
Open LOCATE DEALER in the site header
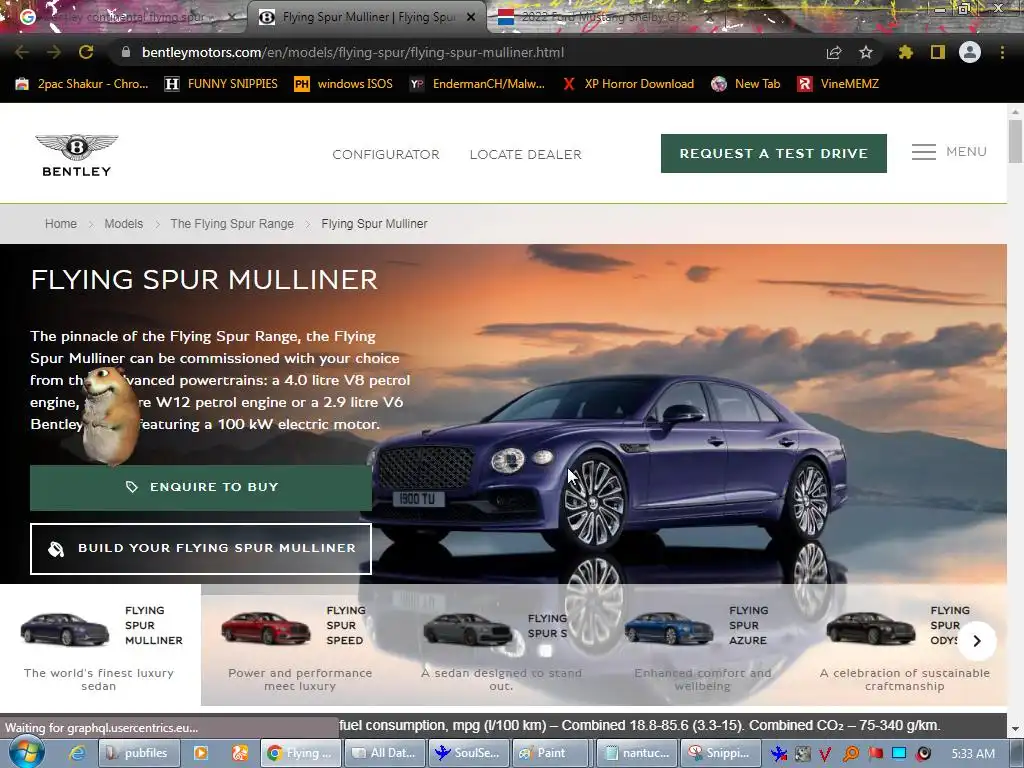tap(526, 155)
